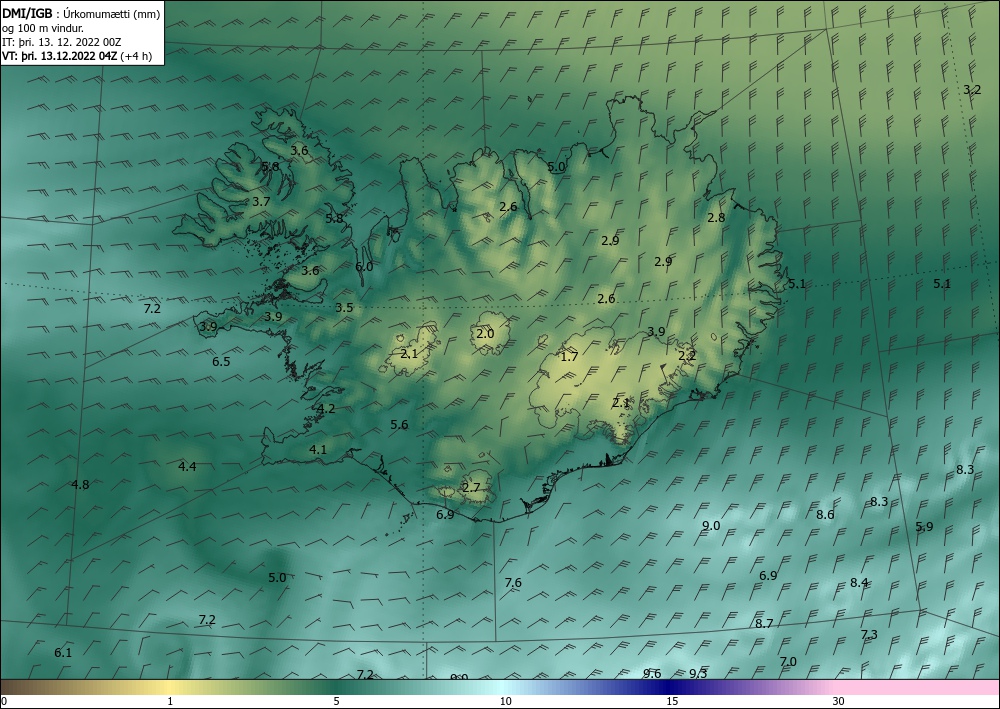The width and height of the screenshot is (1000, 709).
Task: Click the 8.4 precipitation value
Action: tap(859, 582)
